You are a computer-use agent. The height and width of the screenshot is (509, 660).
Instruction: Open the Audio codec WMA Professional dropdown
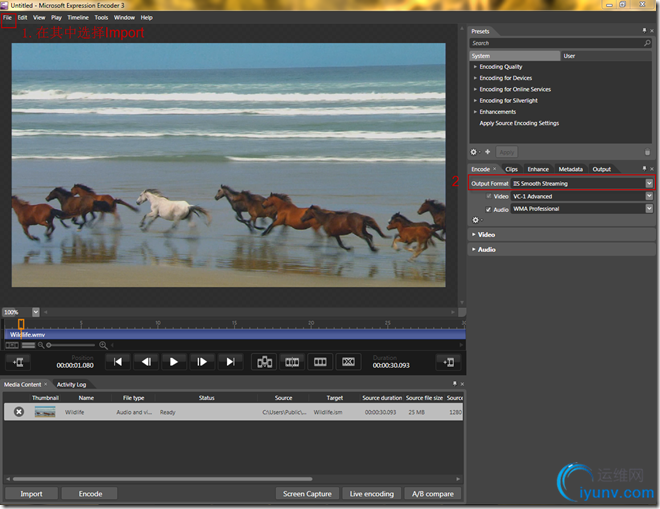[649, 209]
